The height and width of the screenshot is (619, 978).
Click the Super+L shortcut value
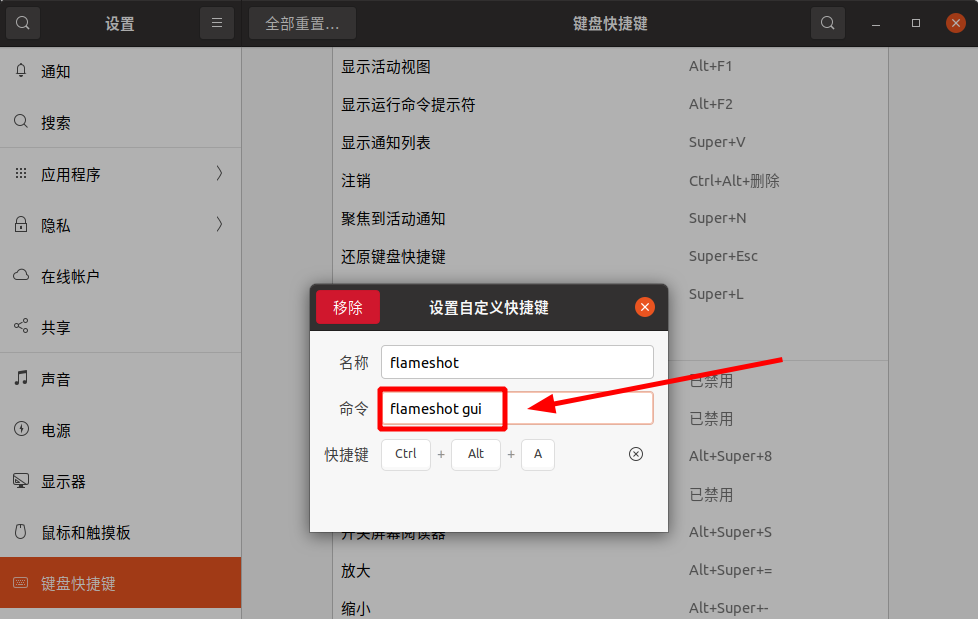click(x=716, y=294)
